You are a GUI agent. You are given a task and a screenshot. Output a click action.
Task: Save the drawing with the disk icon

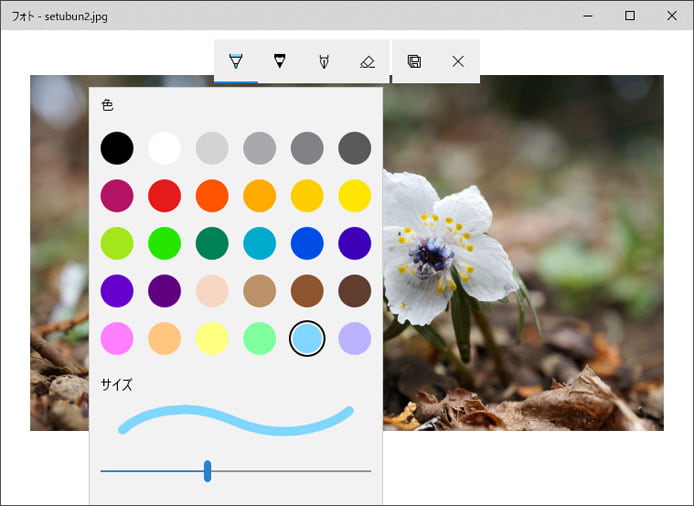[414, 61]
